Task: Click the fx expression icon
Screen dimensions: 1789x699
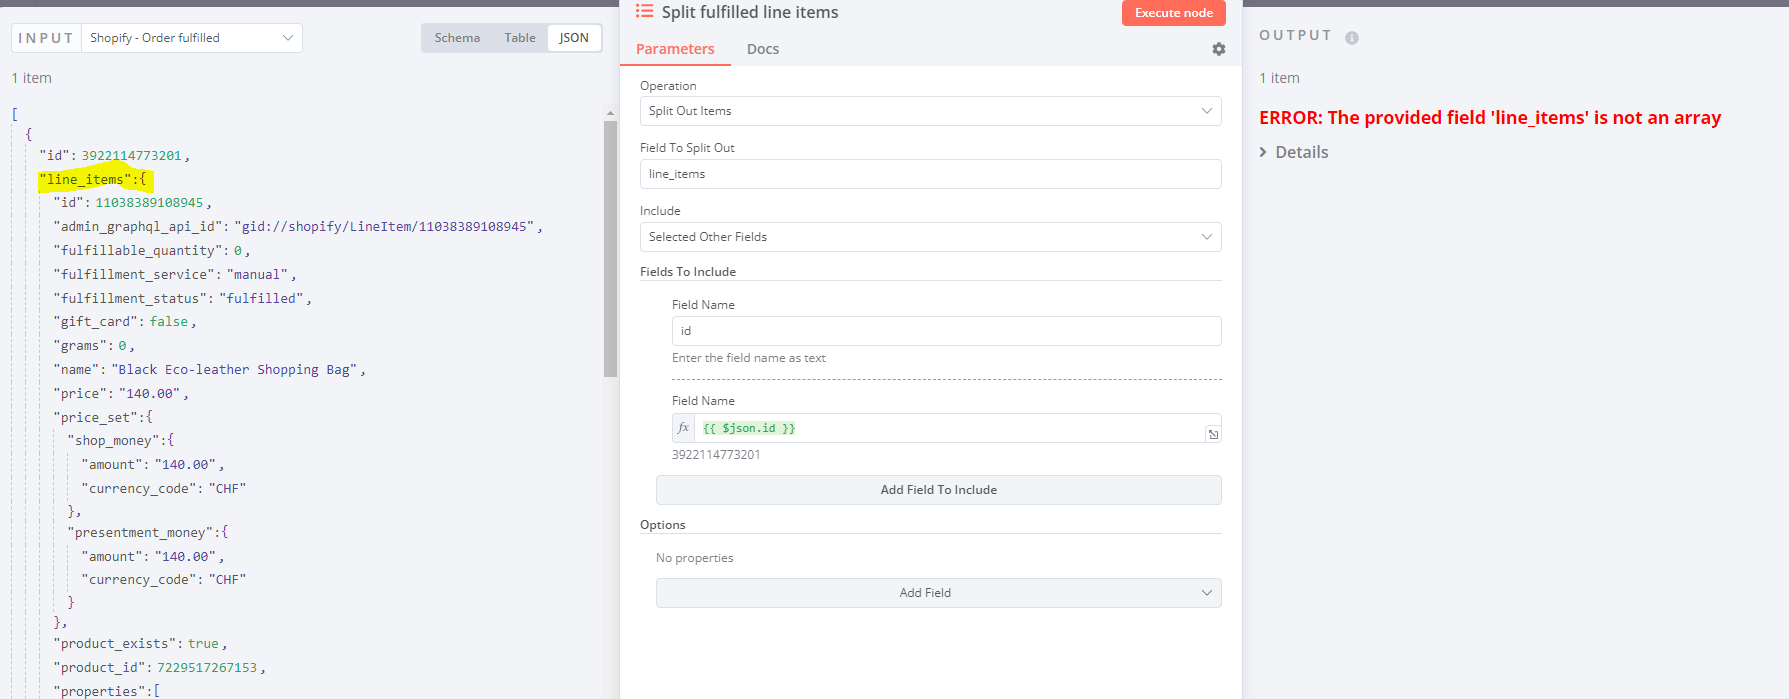Action: [684, 428]
